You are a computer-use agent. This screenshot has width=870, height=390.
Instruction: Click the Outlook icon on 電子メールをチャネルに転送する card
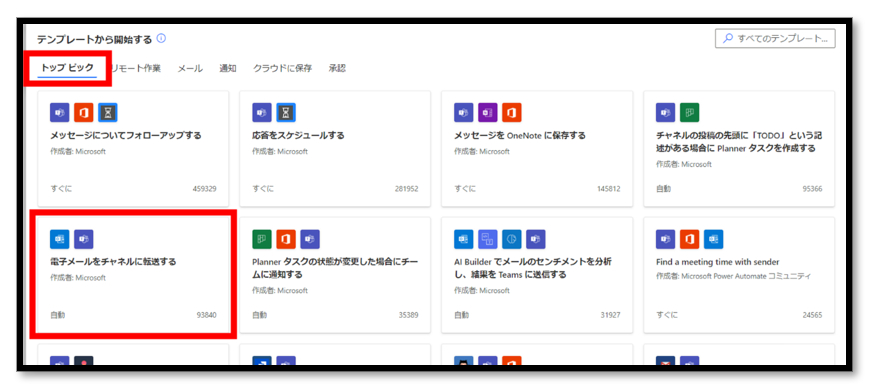coord(59,239)
